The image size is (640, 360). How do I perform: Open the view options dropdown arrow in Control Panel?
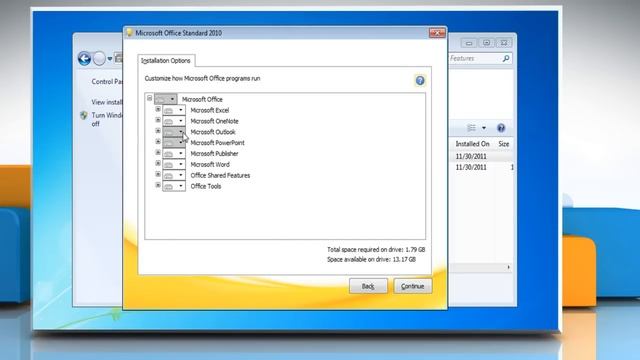pos(484,128)
